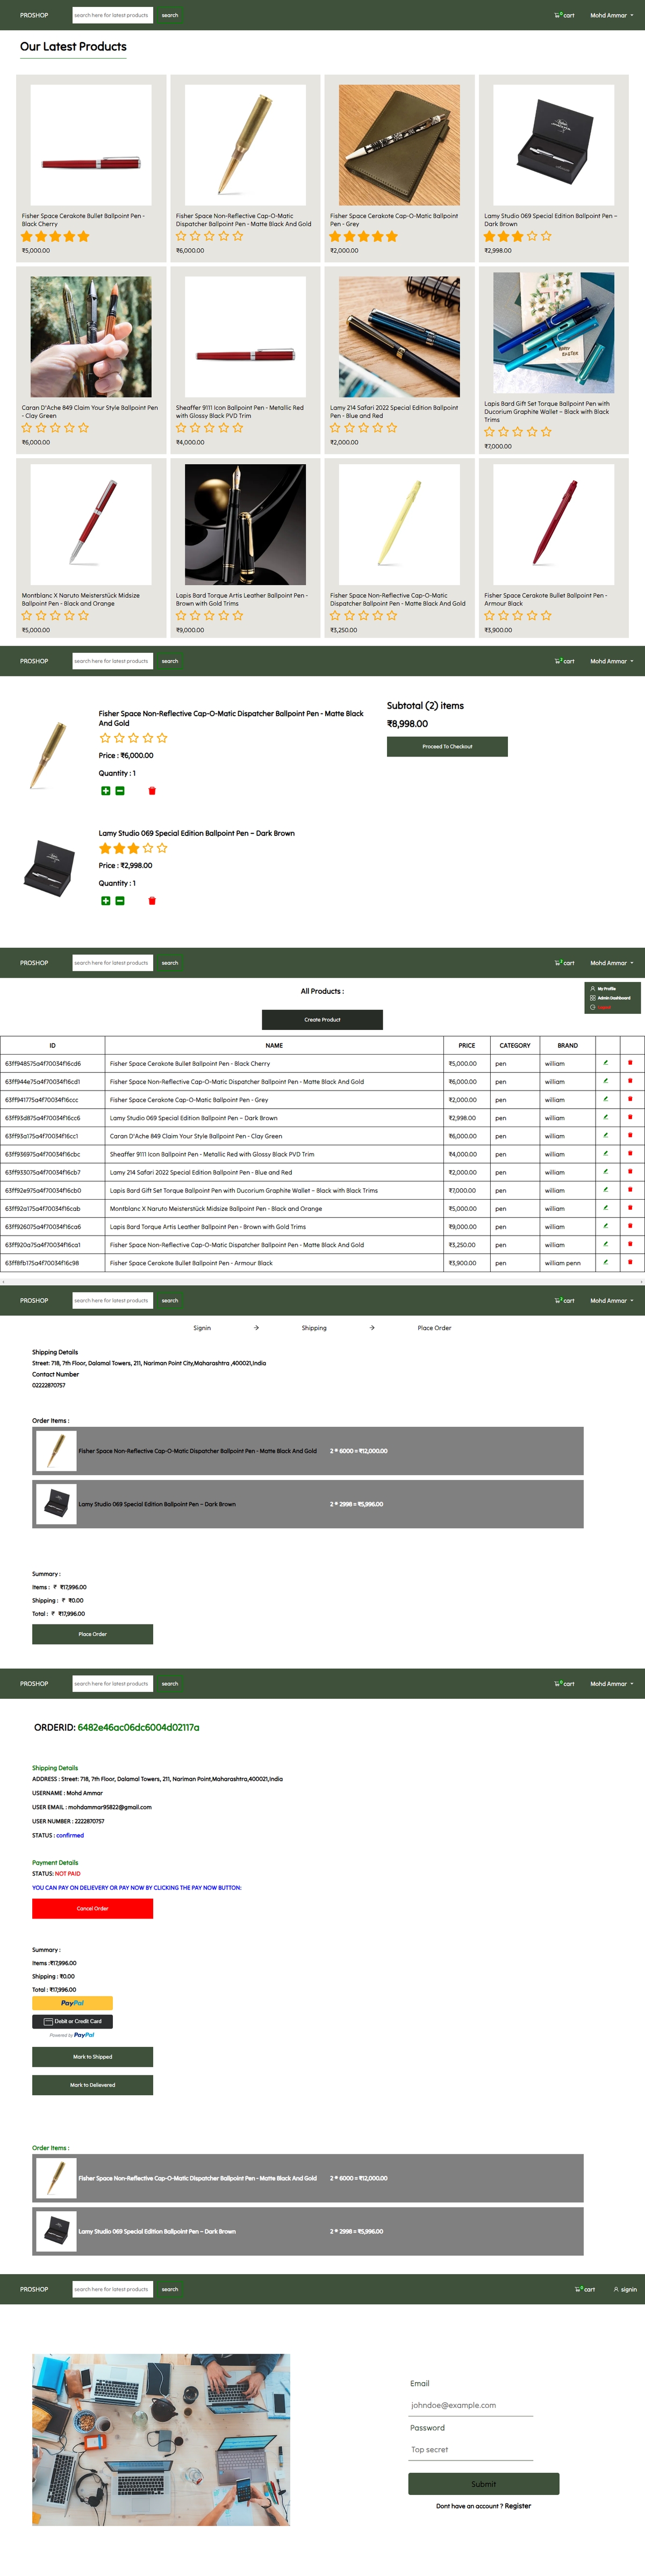This screenshot has width=645, height=2576.
Task: Delete Lamy Studio 069 from cart via trash icon
Action: pos(152,901)
